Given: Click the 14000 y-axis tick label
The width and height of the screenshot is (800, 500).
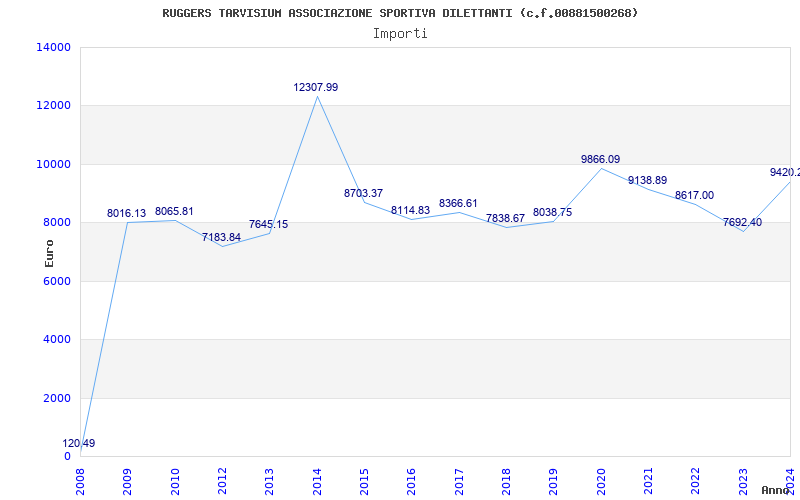Looking at the screenshot, I should [x=52, y=48].
